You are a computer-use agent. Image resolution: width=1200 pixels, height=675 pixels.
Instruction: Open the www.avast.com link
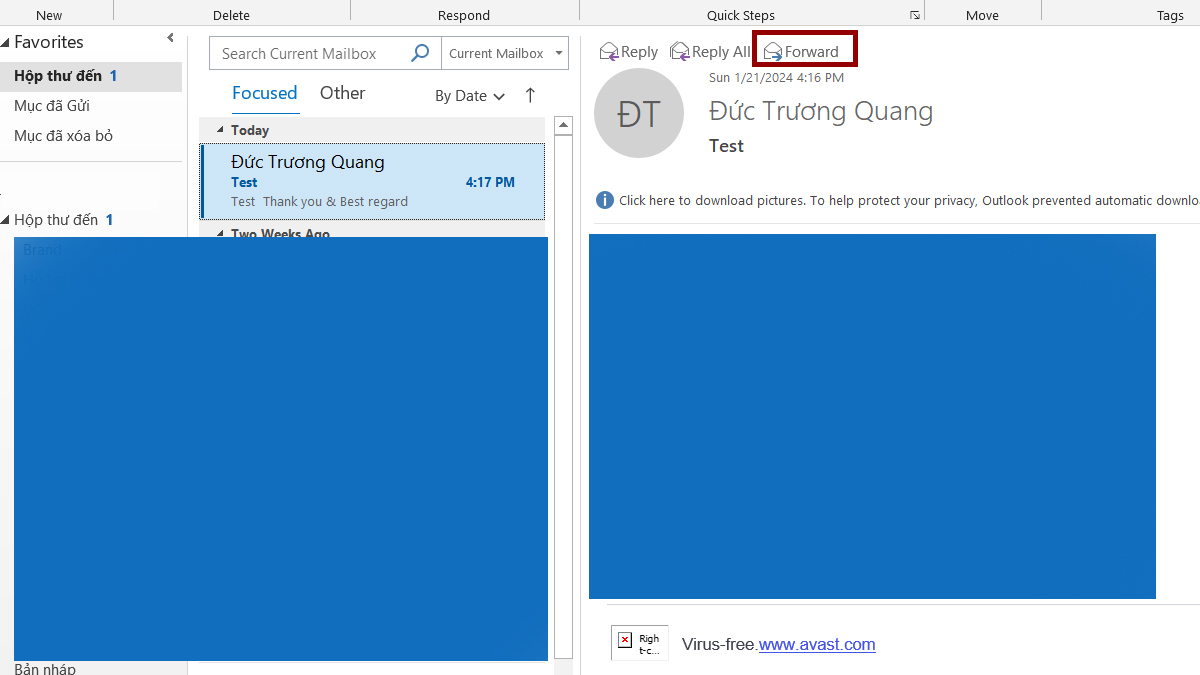pyautogui.click(x=817, y=644)
